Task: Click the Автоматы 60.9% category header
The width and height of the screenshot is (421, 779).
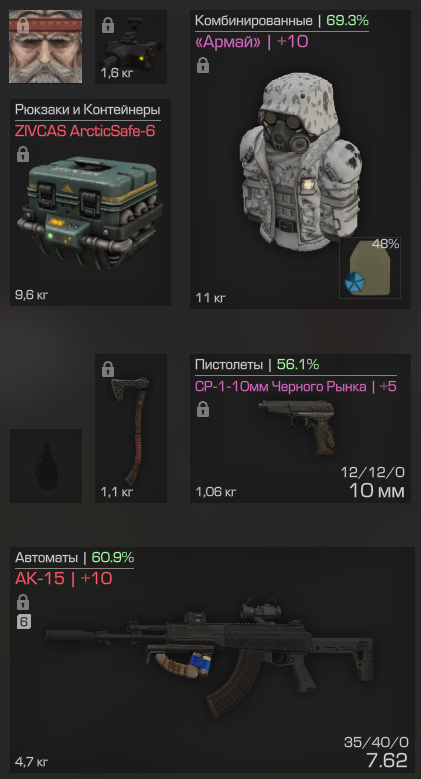Action: coord(75,558)
